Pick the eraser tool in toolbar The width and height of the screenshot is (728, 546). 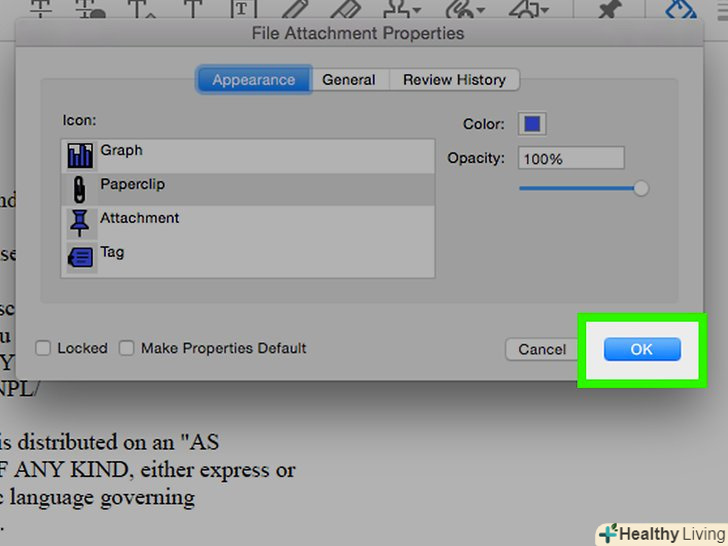(x=346, y=9)
